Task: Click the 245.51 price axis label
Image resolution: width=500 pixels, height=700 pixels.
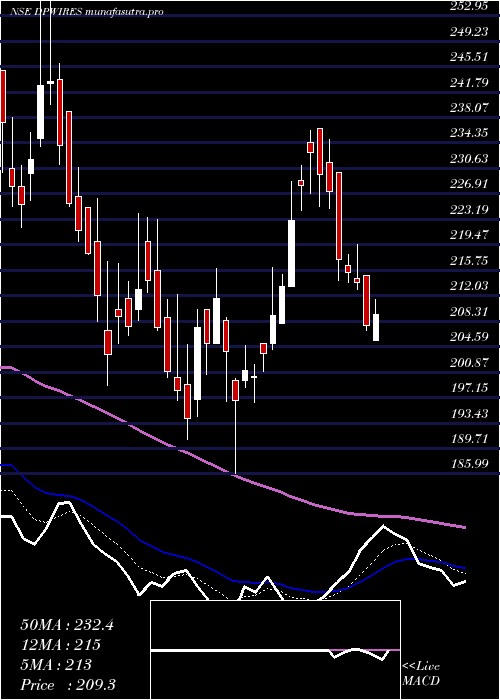Action: [470, 57]
